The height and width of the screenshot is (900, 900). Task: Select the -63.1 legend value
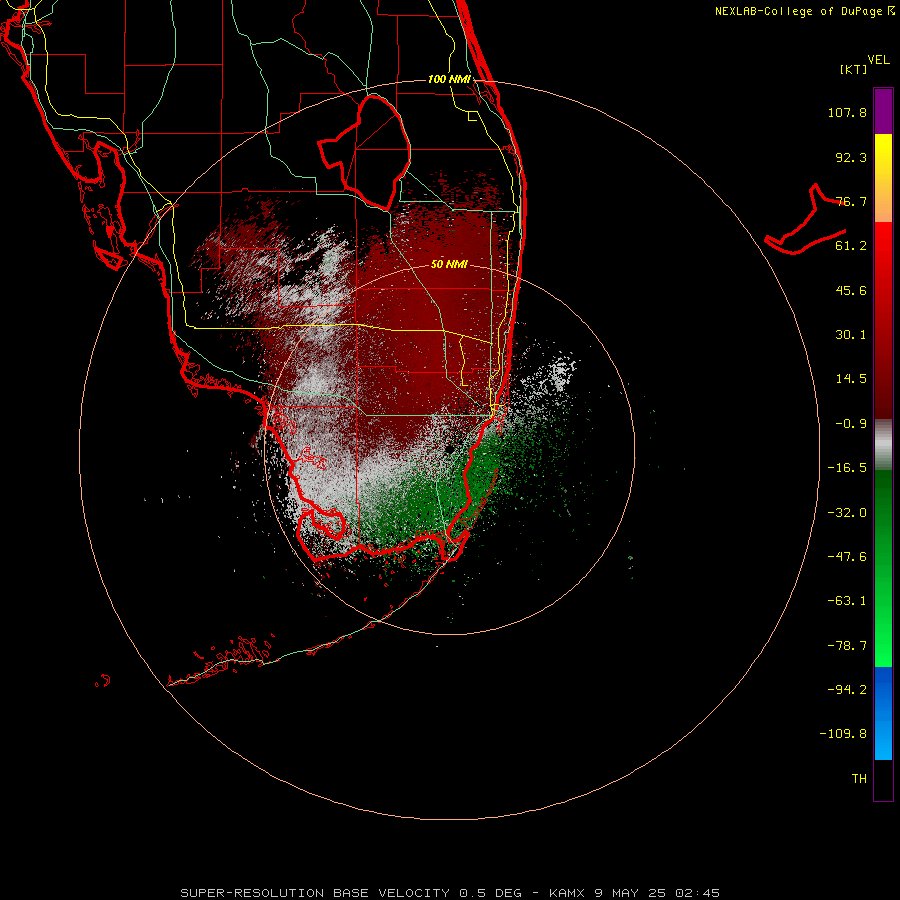[x=847, y=601]
